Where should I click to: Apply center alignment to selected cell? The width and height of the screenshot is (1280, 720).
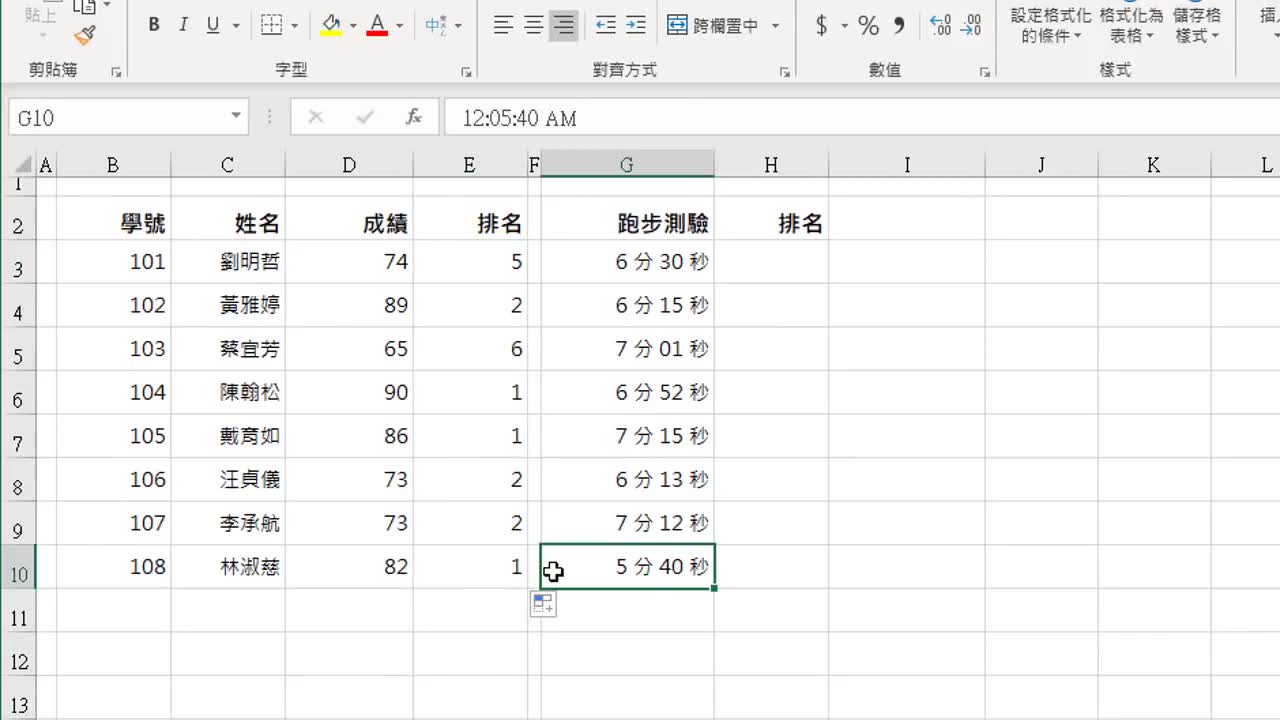[x=533, y=25]
